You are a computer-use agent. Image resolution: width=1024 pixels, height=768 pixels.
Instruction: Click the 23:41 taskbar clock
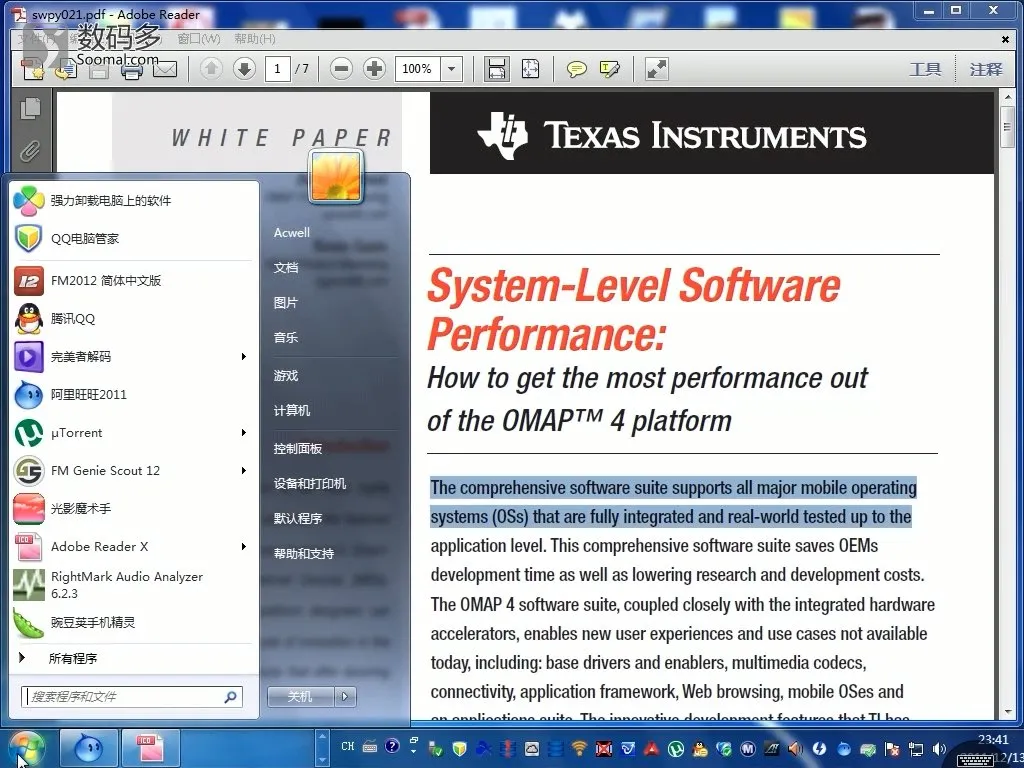(x=993, y=739)
